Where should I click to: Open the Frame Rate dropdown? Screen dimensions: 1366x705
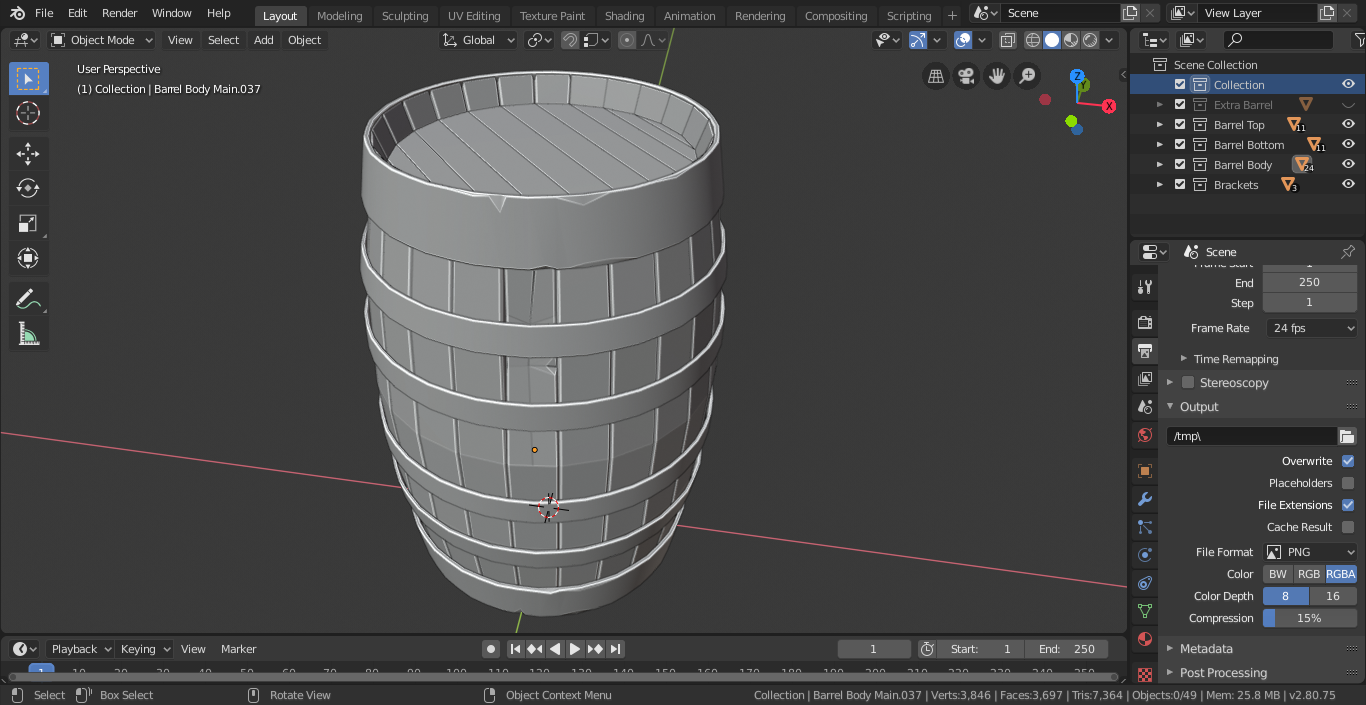tap(1311, 328)
